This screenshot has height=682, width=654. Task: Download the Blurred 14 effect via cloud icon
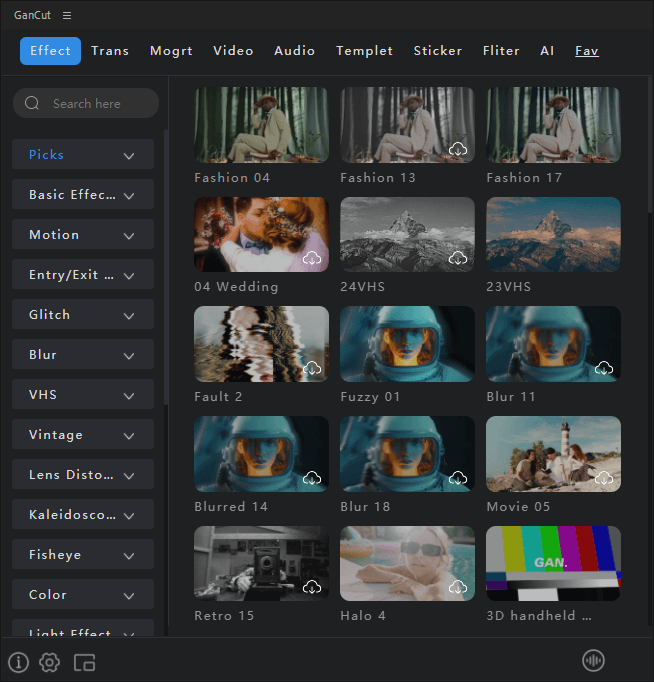pyautogui.click(x=312, y=478)
